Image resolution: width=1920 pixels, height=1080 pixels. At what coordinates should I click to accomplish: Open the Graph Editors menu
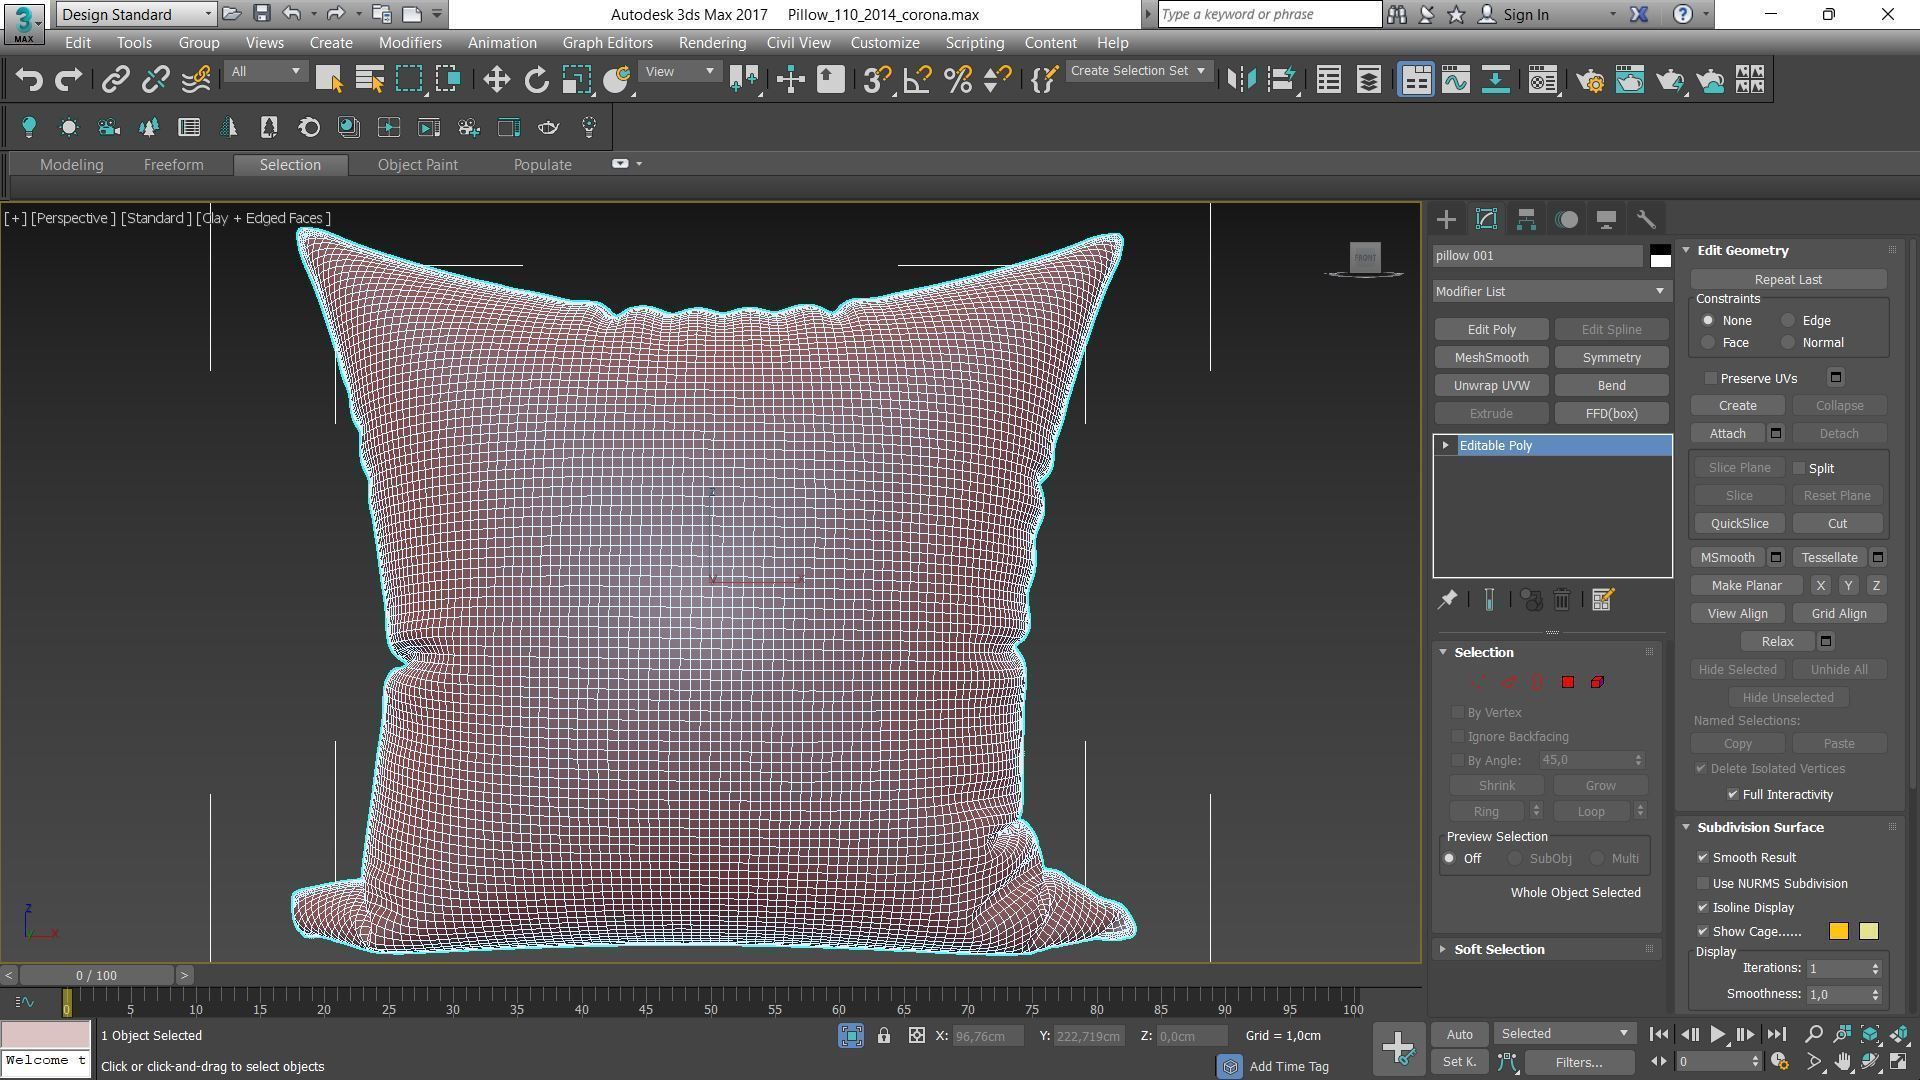(607, 43)
